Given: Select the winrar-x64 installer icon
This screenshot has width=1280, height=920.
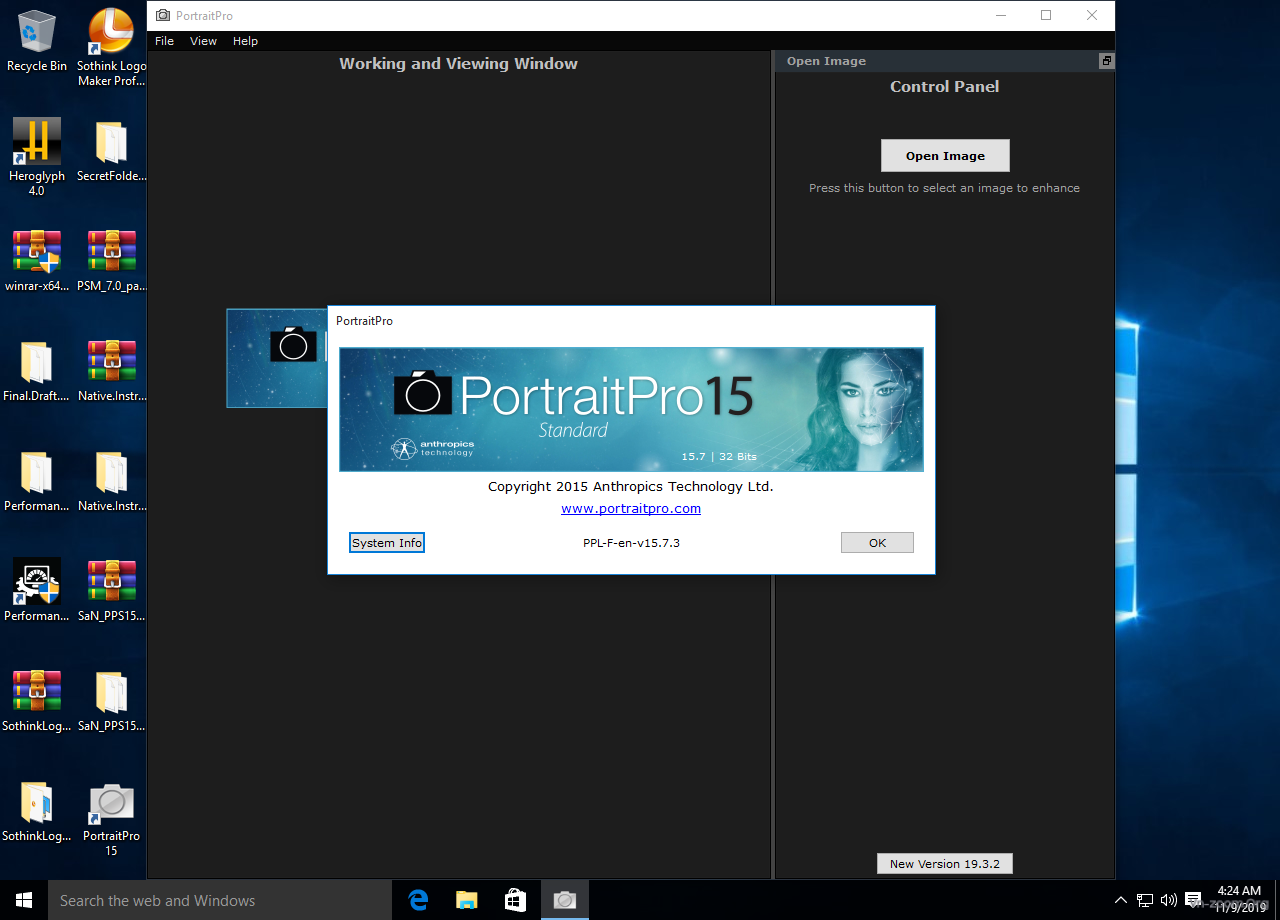Looking at the screenshot, I should tap(37, 262).
